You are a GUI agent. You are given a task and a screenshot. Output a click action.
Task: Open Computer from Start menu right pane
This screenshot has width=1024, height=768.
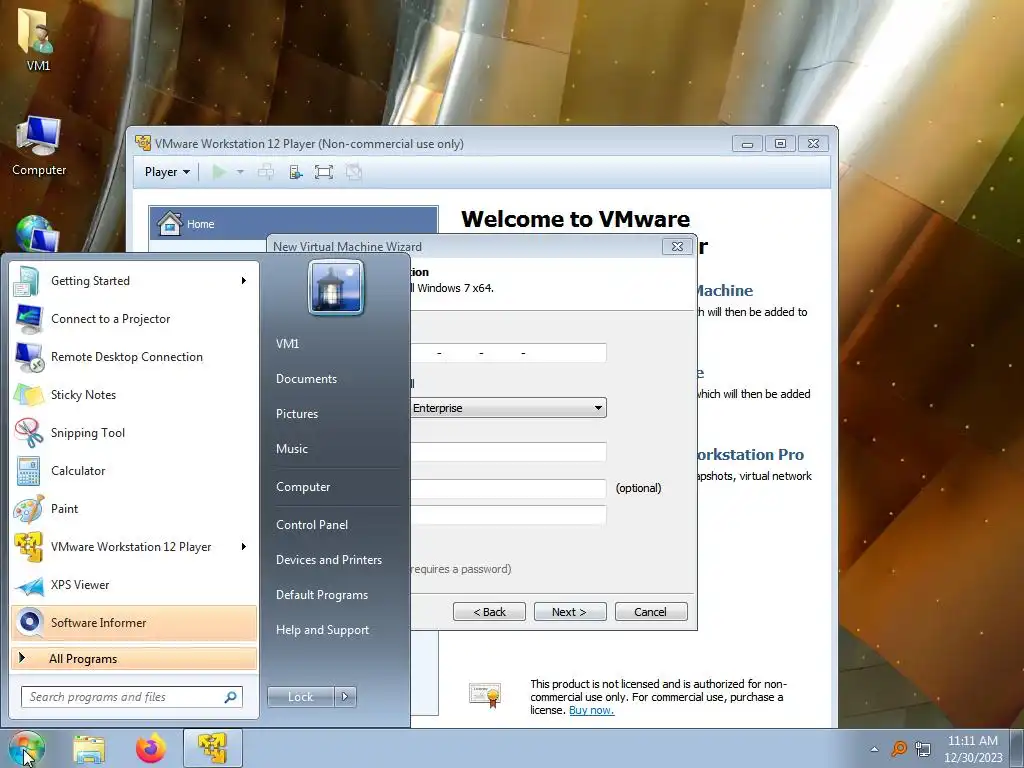coord(302,487)
